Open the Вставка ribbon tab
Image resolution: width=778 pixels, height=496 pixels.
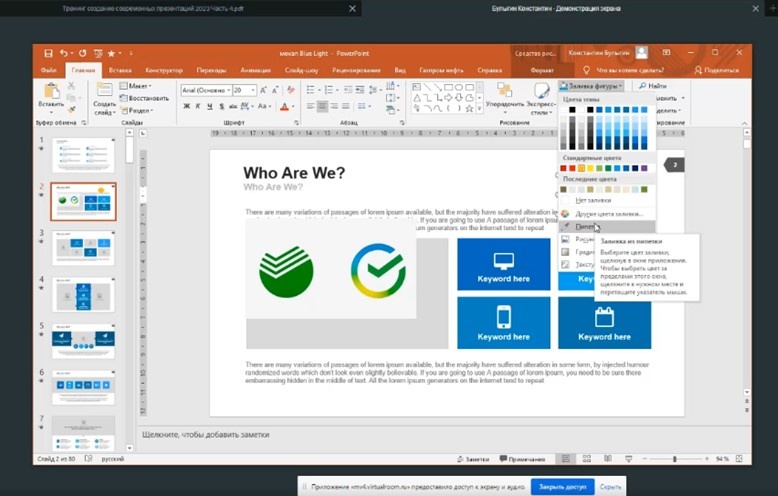pyautogui.click(x=120, y=70)
